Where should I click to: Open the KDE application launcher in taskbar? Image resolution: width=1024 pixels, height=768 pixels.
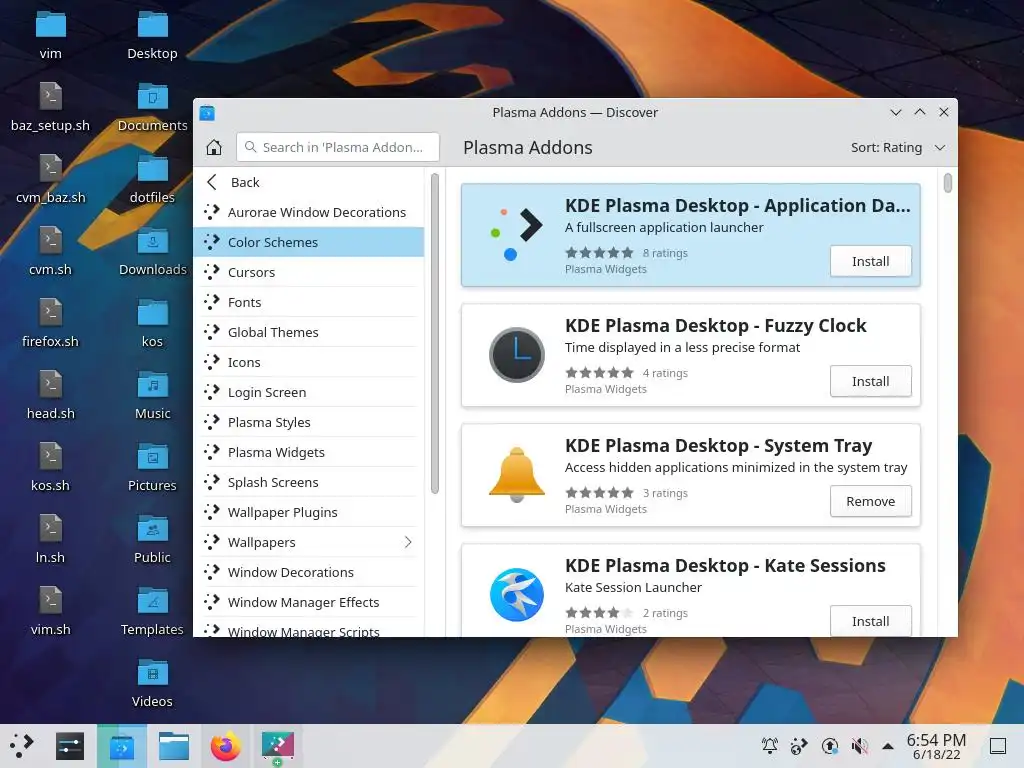coord(22,746)
